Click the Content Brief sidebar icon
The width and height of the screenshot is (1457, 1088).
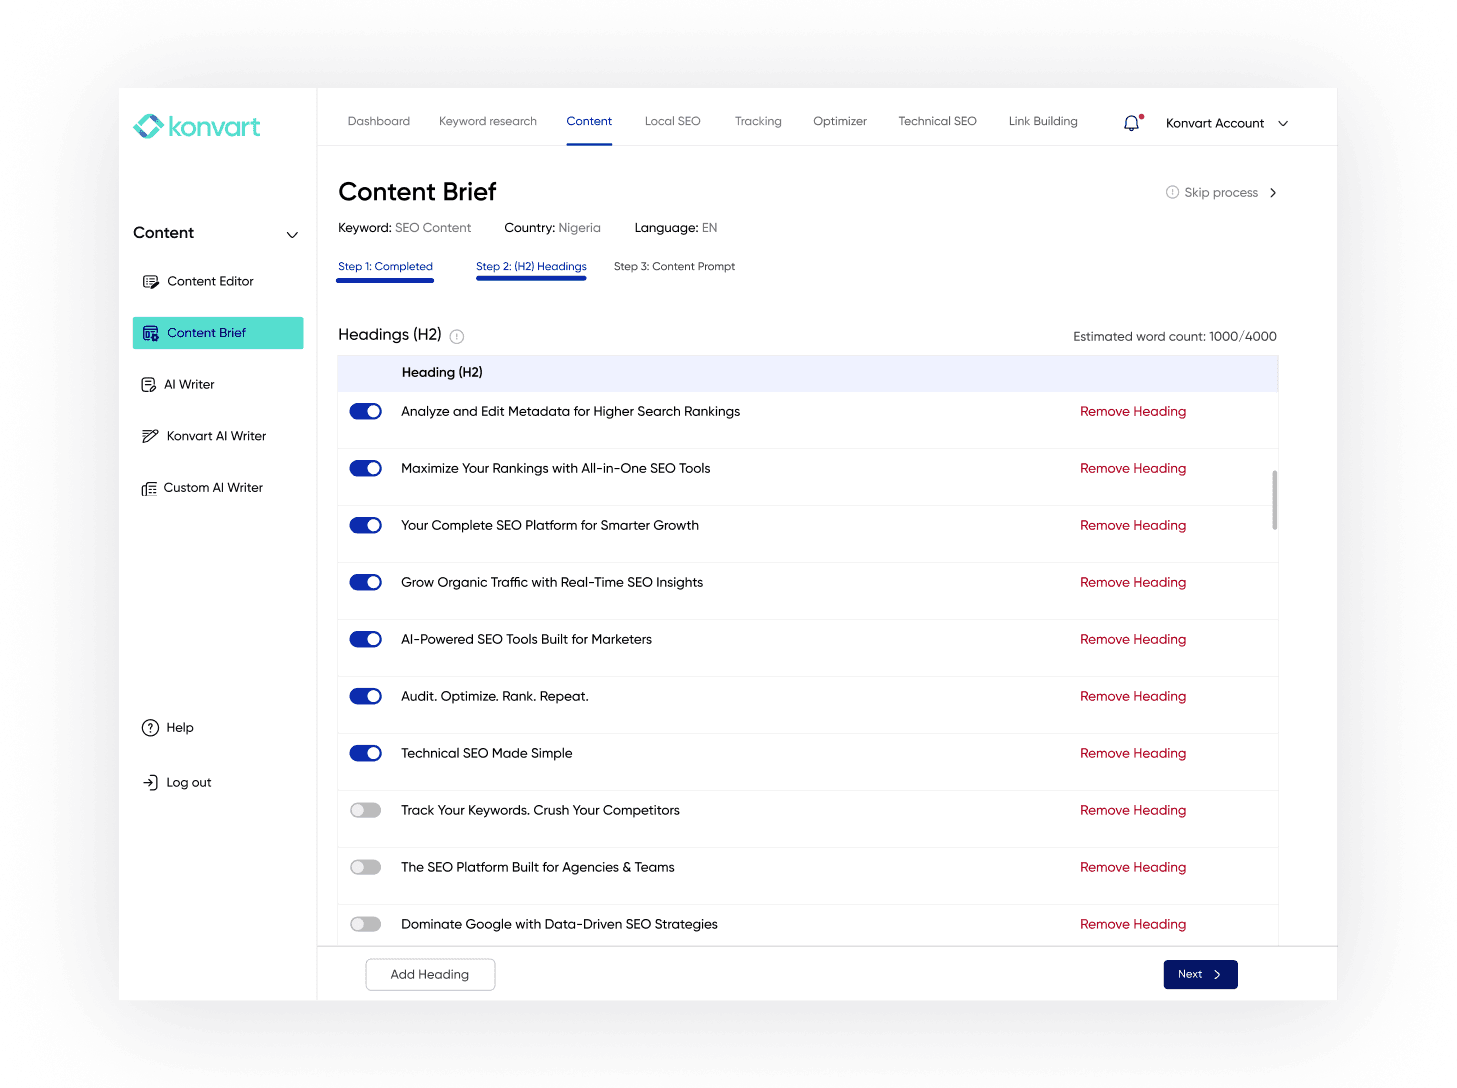click(x=150, y=332)
